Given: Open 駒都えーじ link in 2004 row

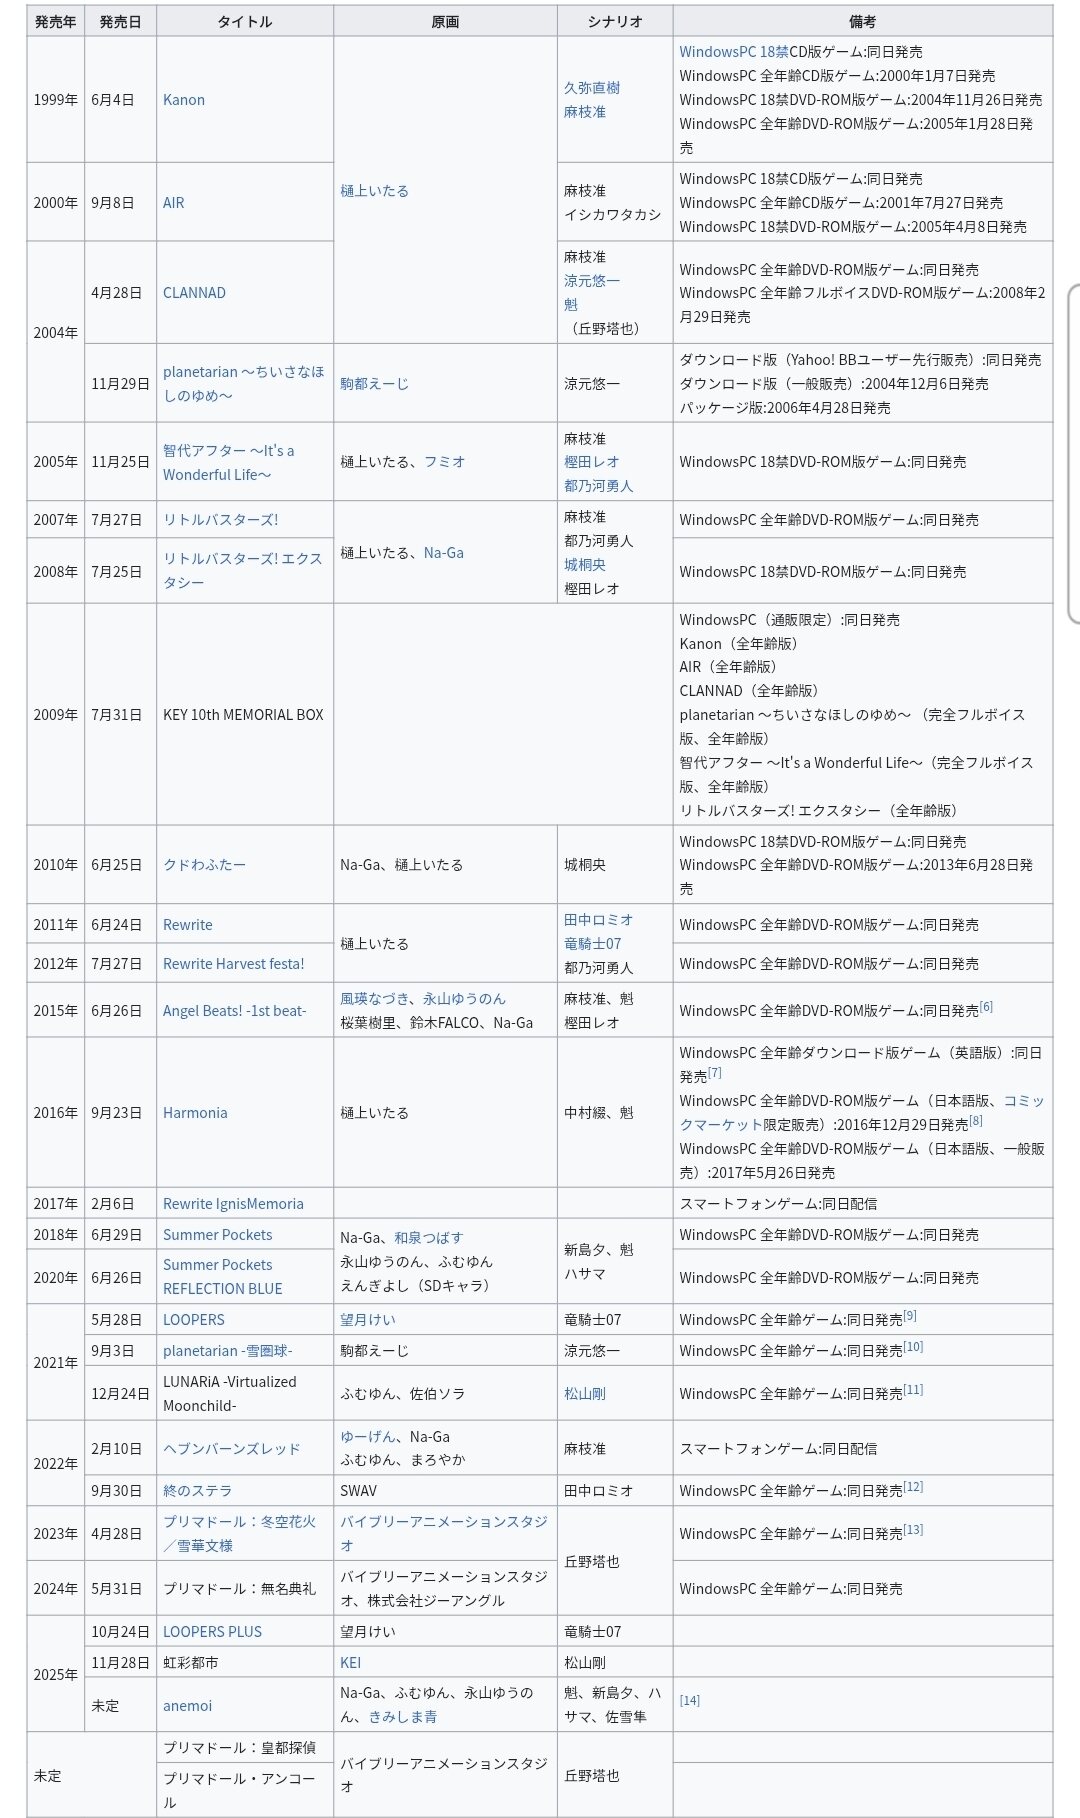Looking at the screenshot, I should [x=375, y=384].
